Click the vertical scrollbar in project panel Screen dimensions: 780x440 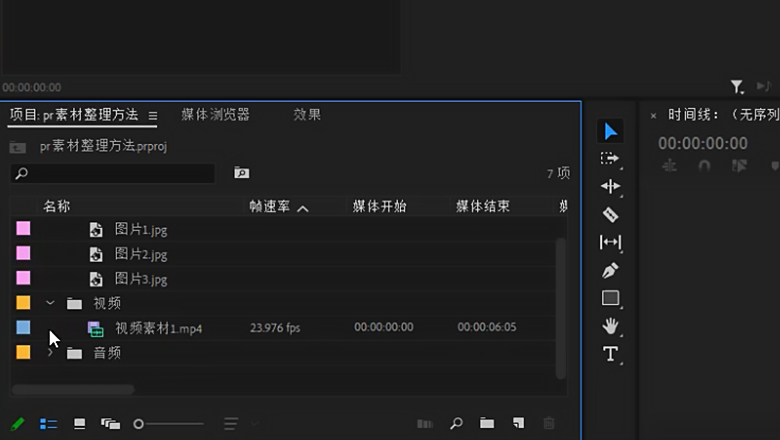click(561, 308)
